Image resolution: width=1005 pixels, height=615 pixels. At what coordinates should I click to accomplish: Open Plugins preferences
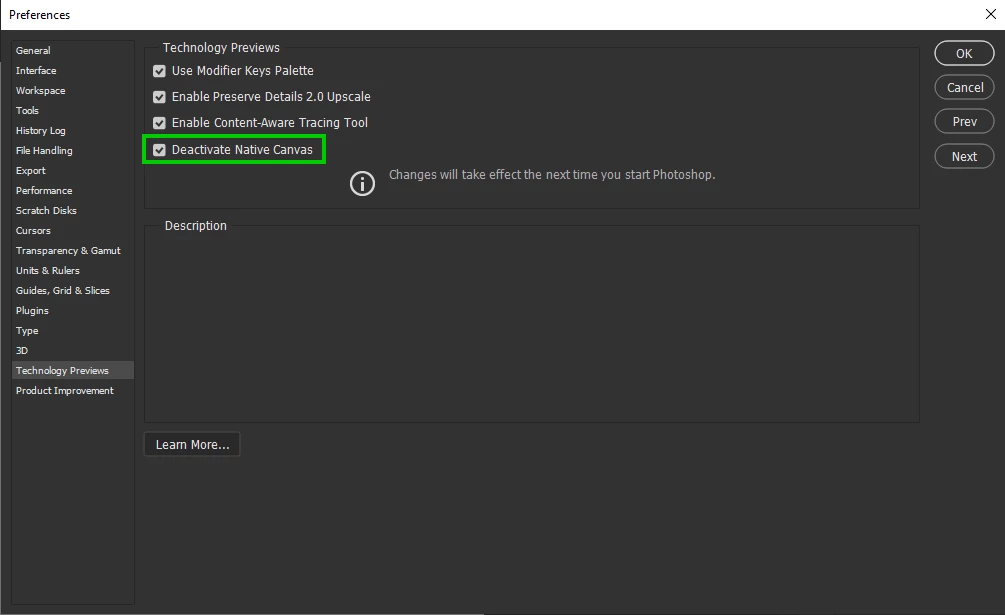coord(72,311)
